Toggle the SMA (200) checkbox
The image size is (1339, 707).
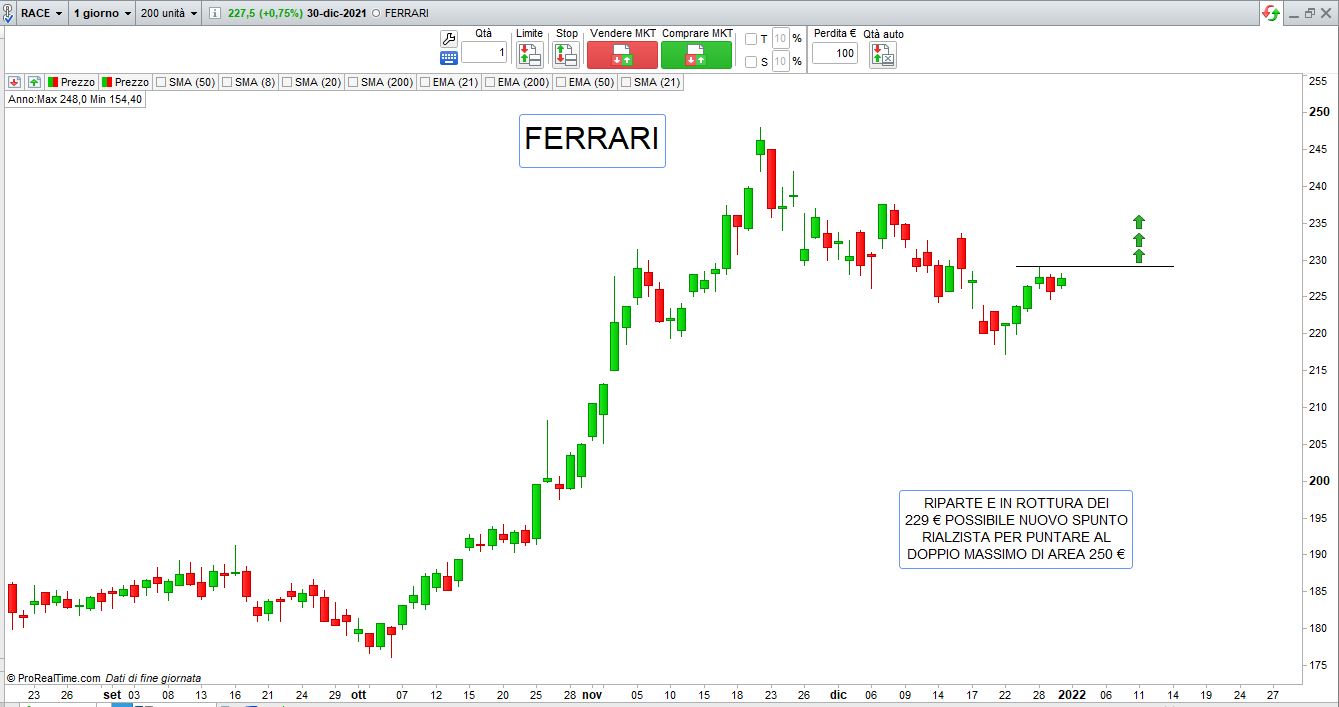coord(352,82)
